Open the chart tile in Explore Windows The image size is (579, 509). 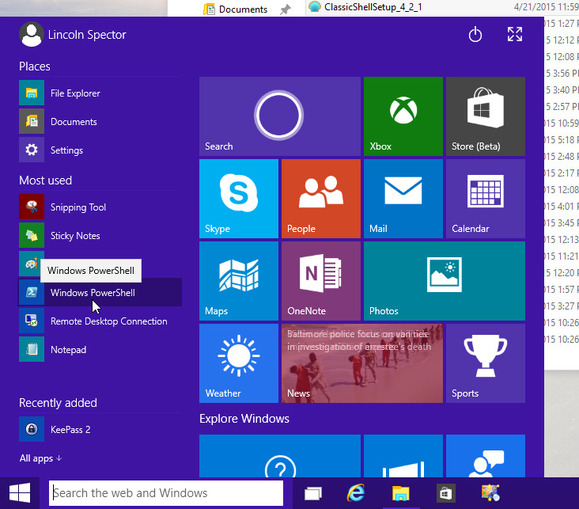403,456
